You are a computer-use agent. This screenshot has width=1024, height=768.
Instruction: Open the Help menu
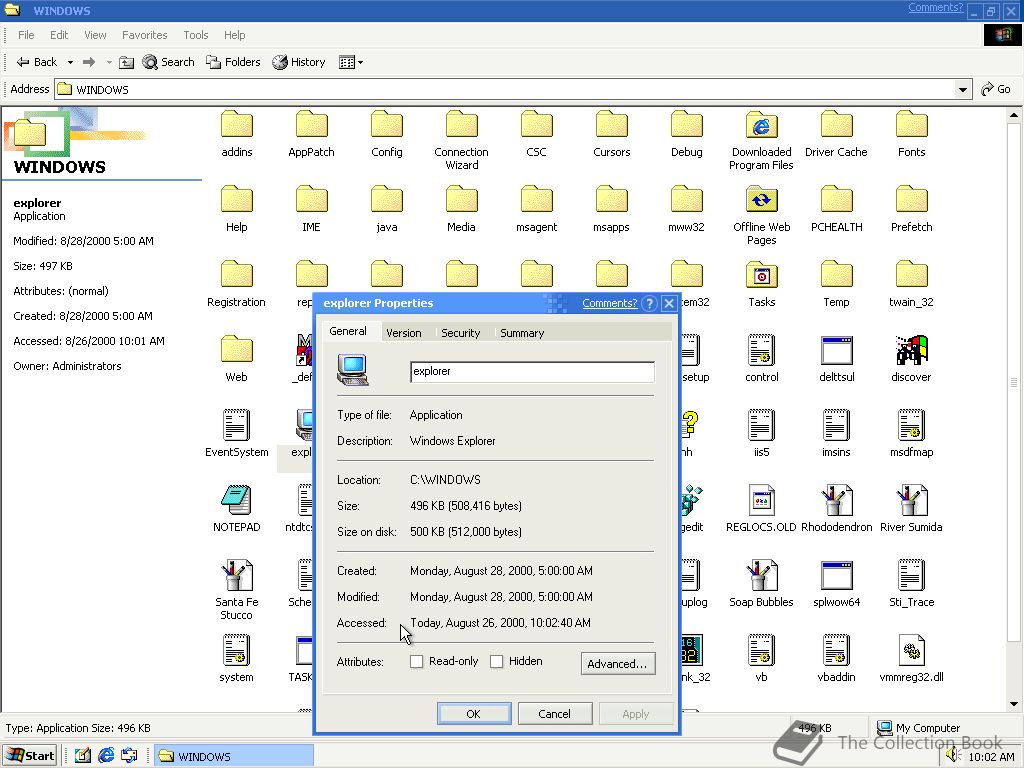[x=234, y=35]
